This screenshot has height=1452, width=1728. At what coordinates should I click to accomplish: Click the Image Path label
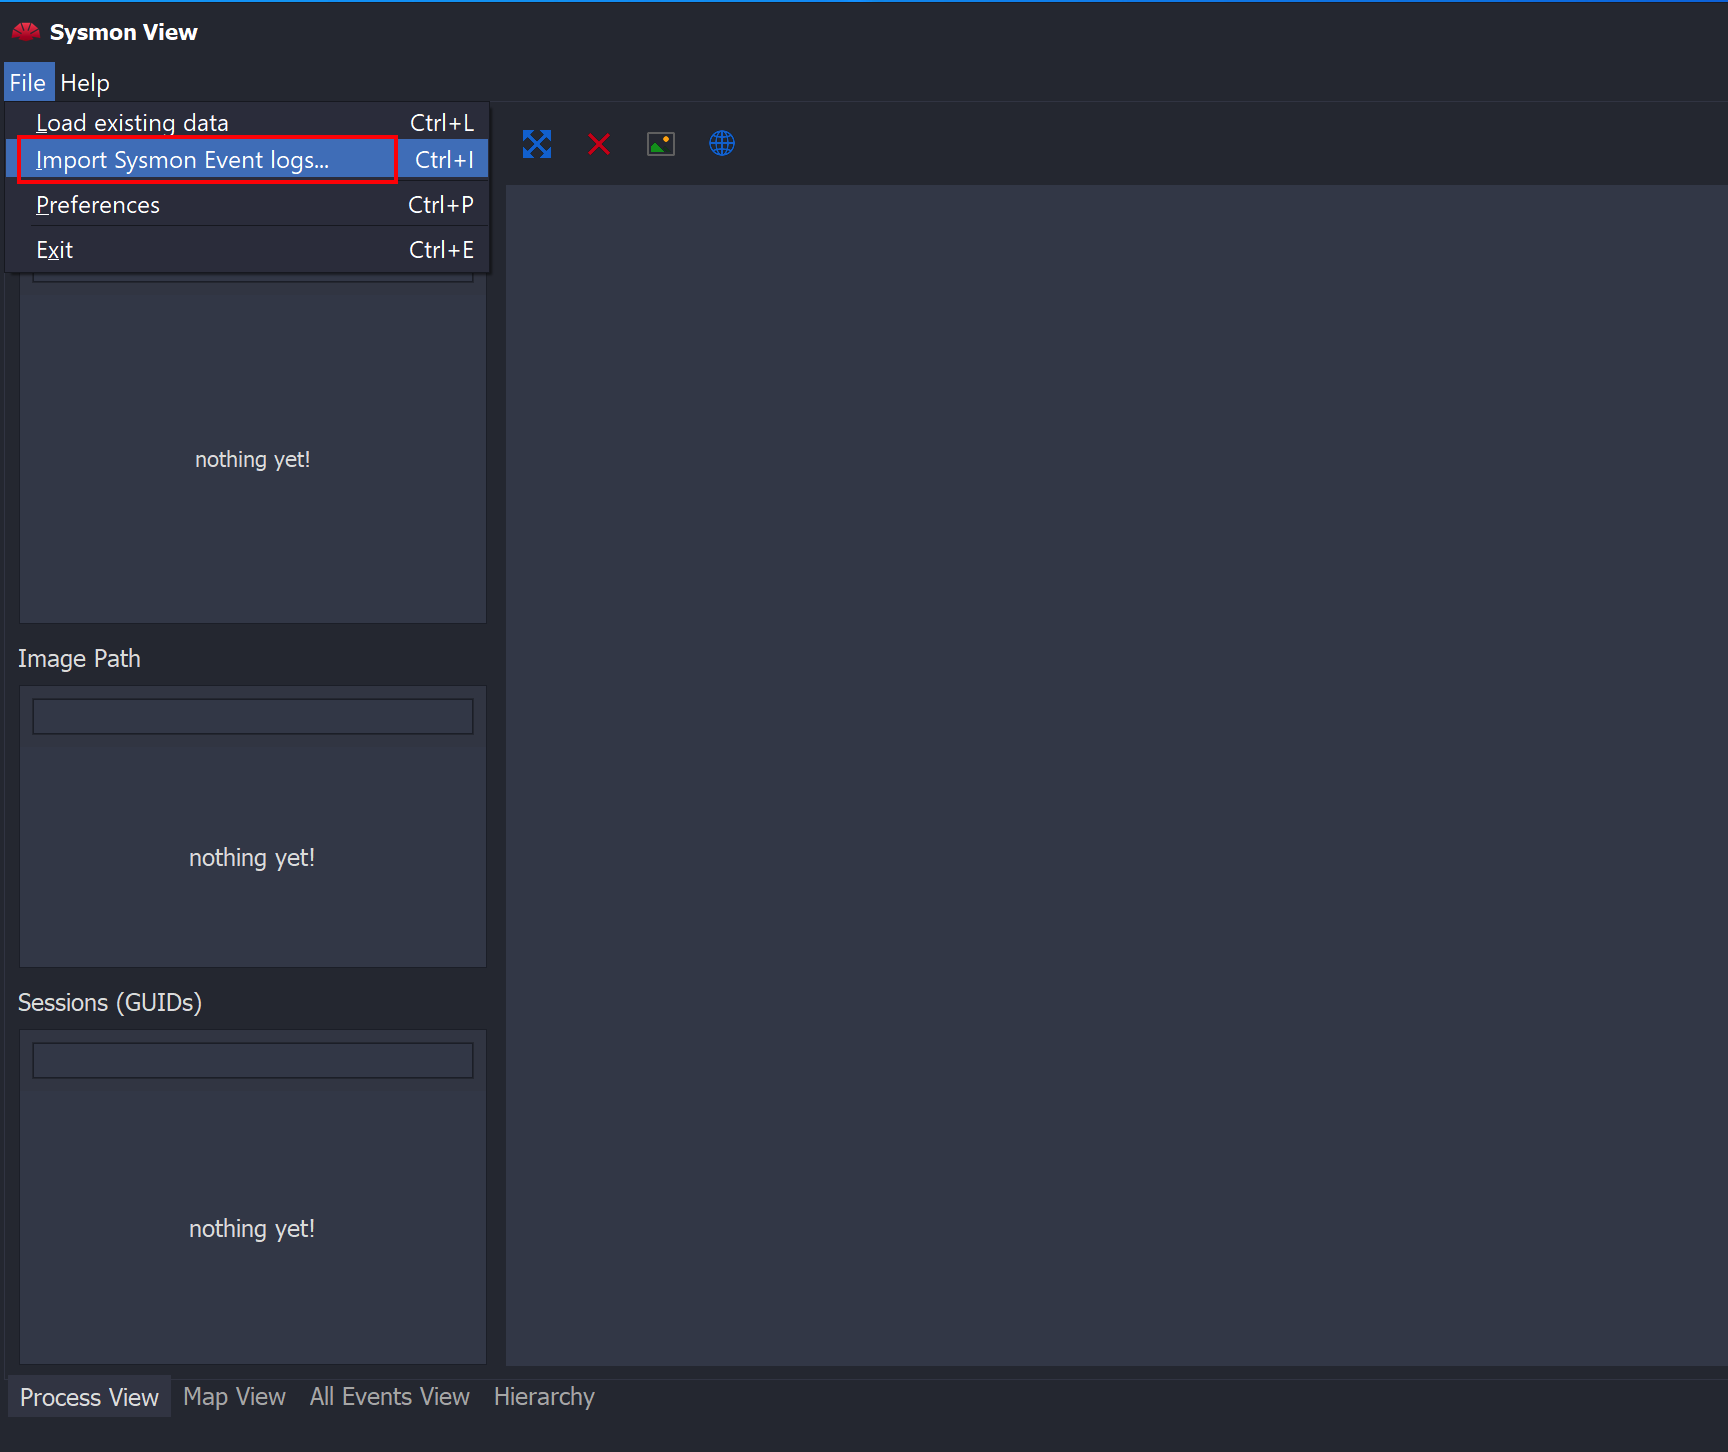(79, 659)
